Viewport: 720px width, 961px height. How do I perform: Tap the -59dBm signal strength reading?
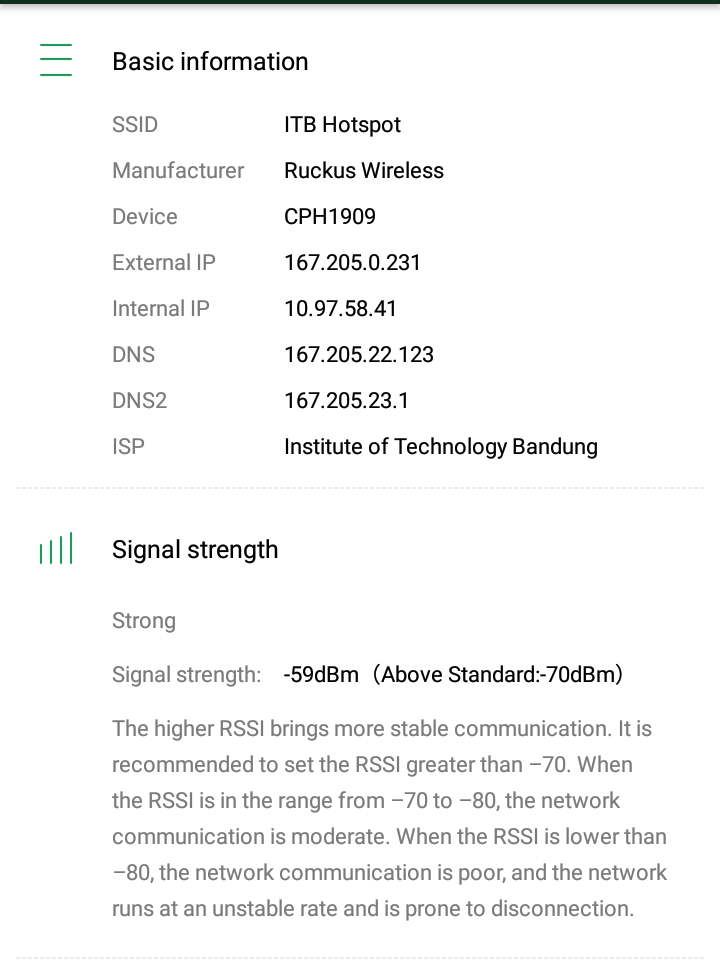pyautogui.click(x=321, y=675)
